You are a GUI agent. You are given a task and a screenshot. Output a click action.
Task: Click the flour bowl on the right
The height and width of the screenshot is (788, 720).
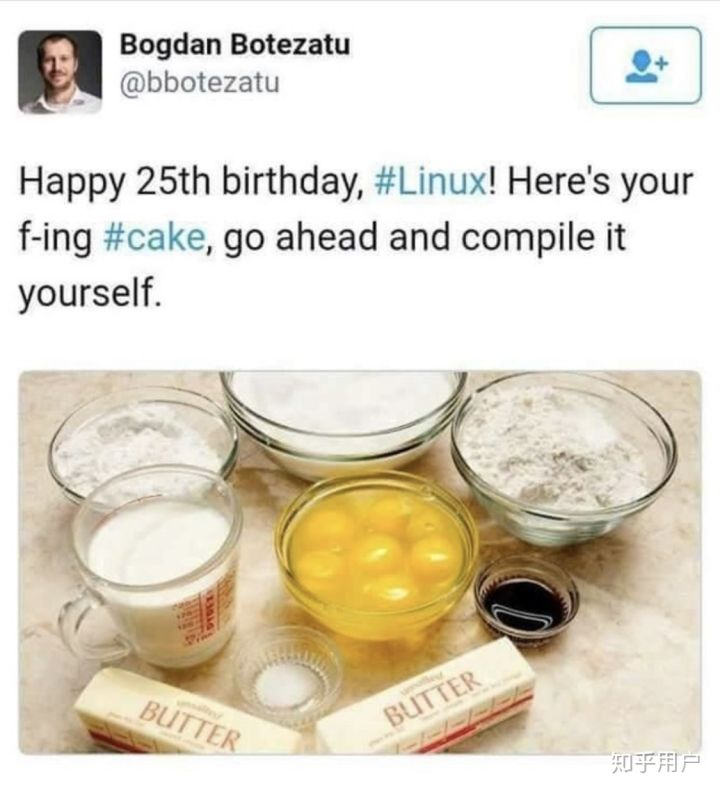[x=563, y=456]
